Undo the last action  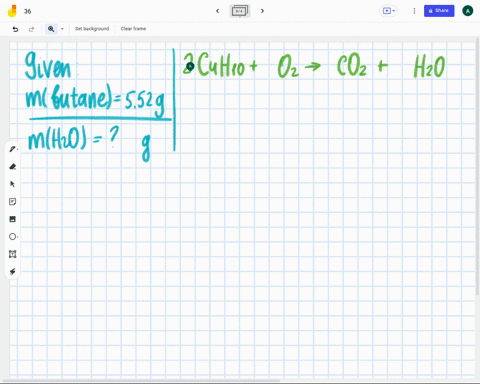15,29
